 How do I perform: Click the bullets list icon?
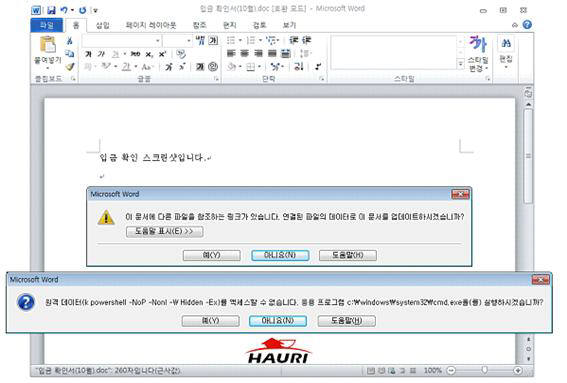231,40
